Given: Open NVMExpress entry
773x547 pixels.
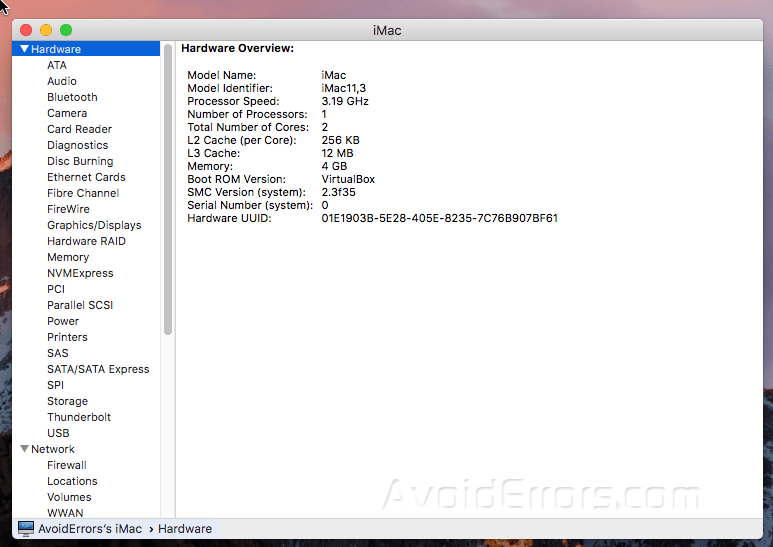Looking at the screenshot, I should click(80, 273).
